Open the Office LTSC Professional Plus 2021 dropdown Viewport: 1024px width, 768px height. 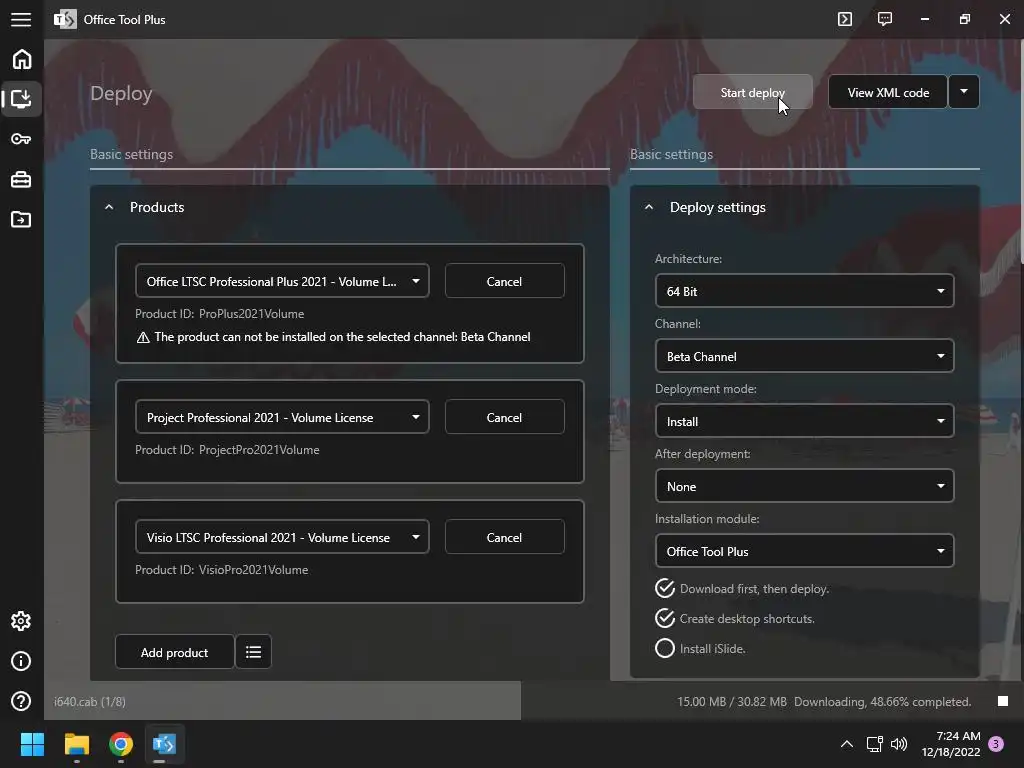tap(282, 281)
